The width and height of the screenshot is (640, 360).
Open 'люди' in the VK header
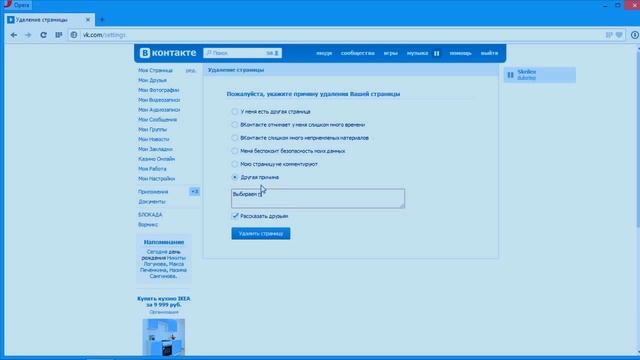click(324, 53)
